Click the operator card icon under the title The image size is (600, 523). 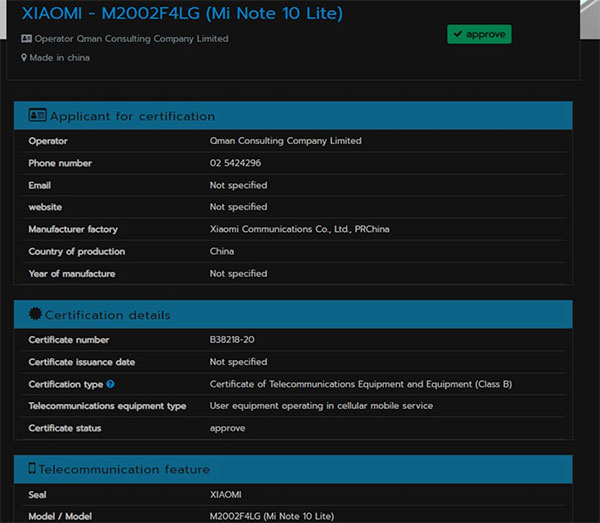pyautogui.click(x=26, y=39)
